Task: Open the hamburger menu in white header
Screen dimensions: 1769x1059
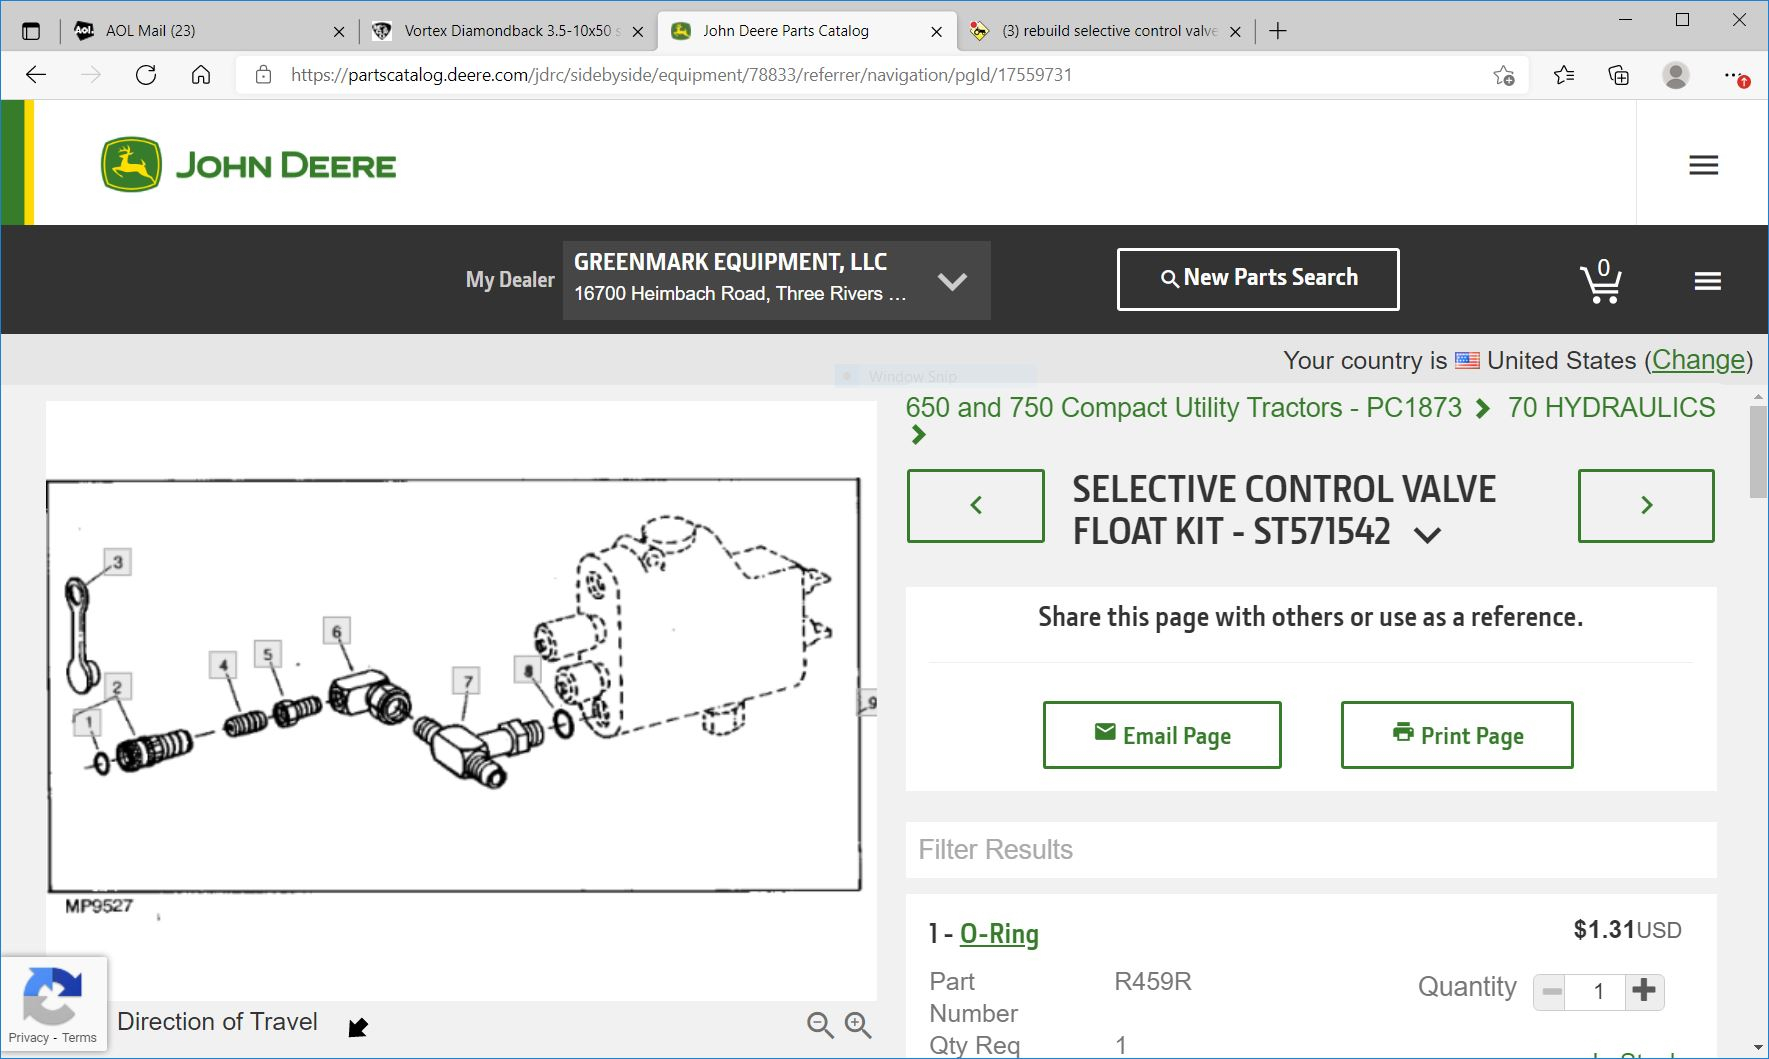Action: click(x=1703, y=165)
